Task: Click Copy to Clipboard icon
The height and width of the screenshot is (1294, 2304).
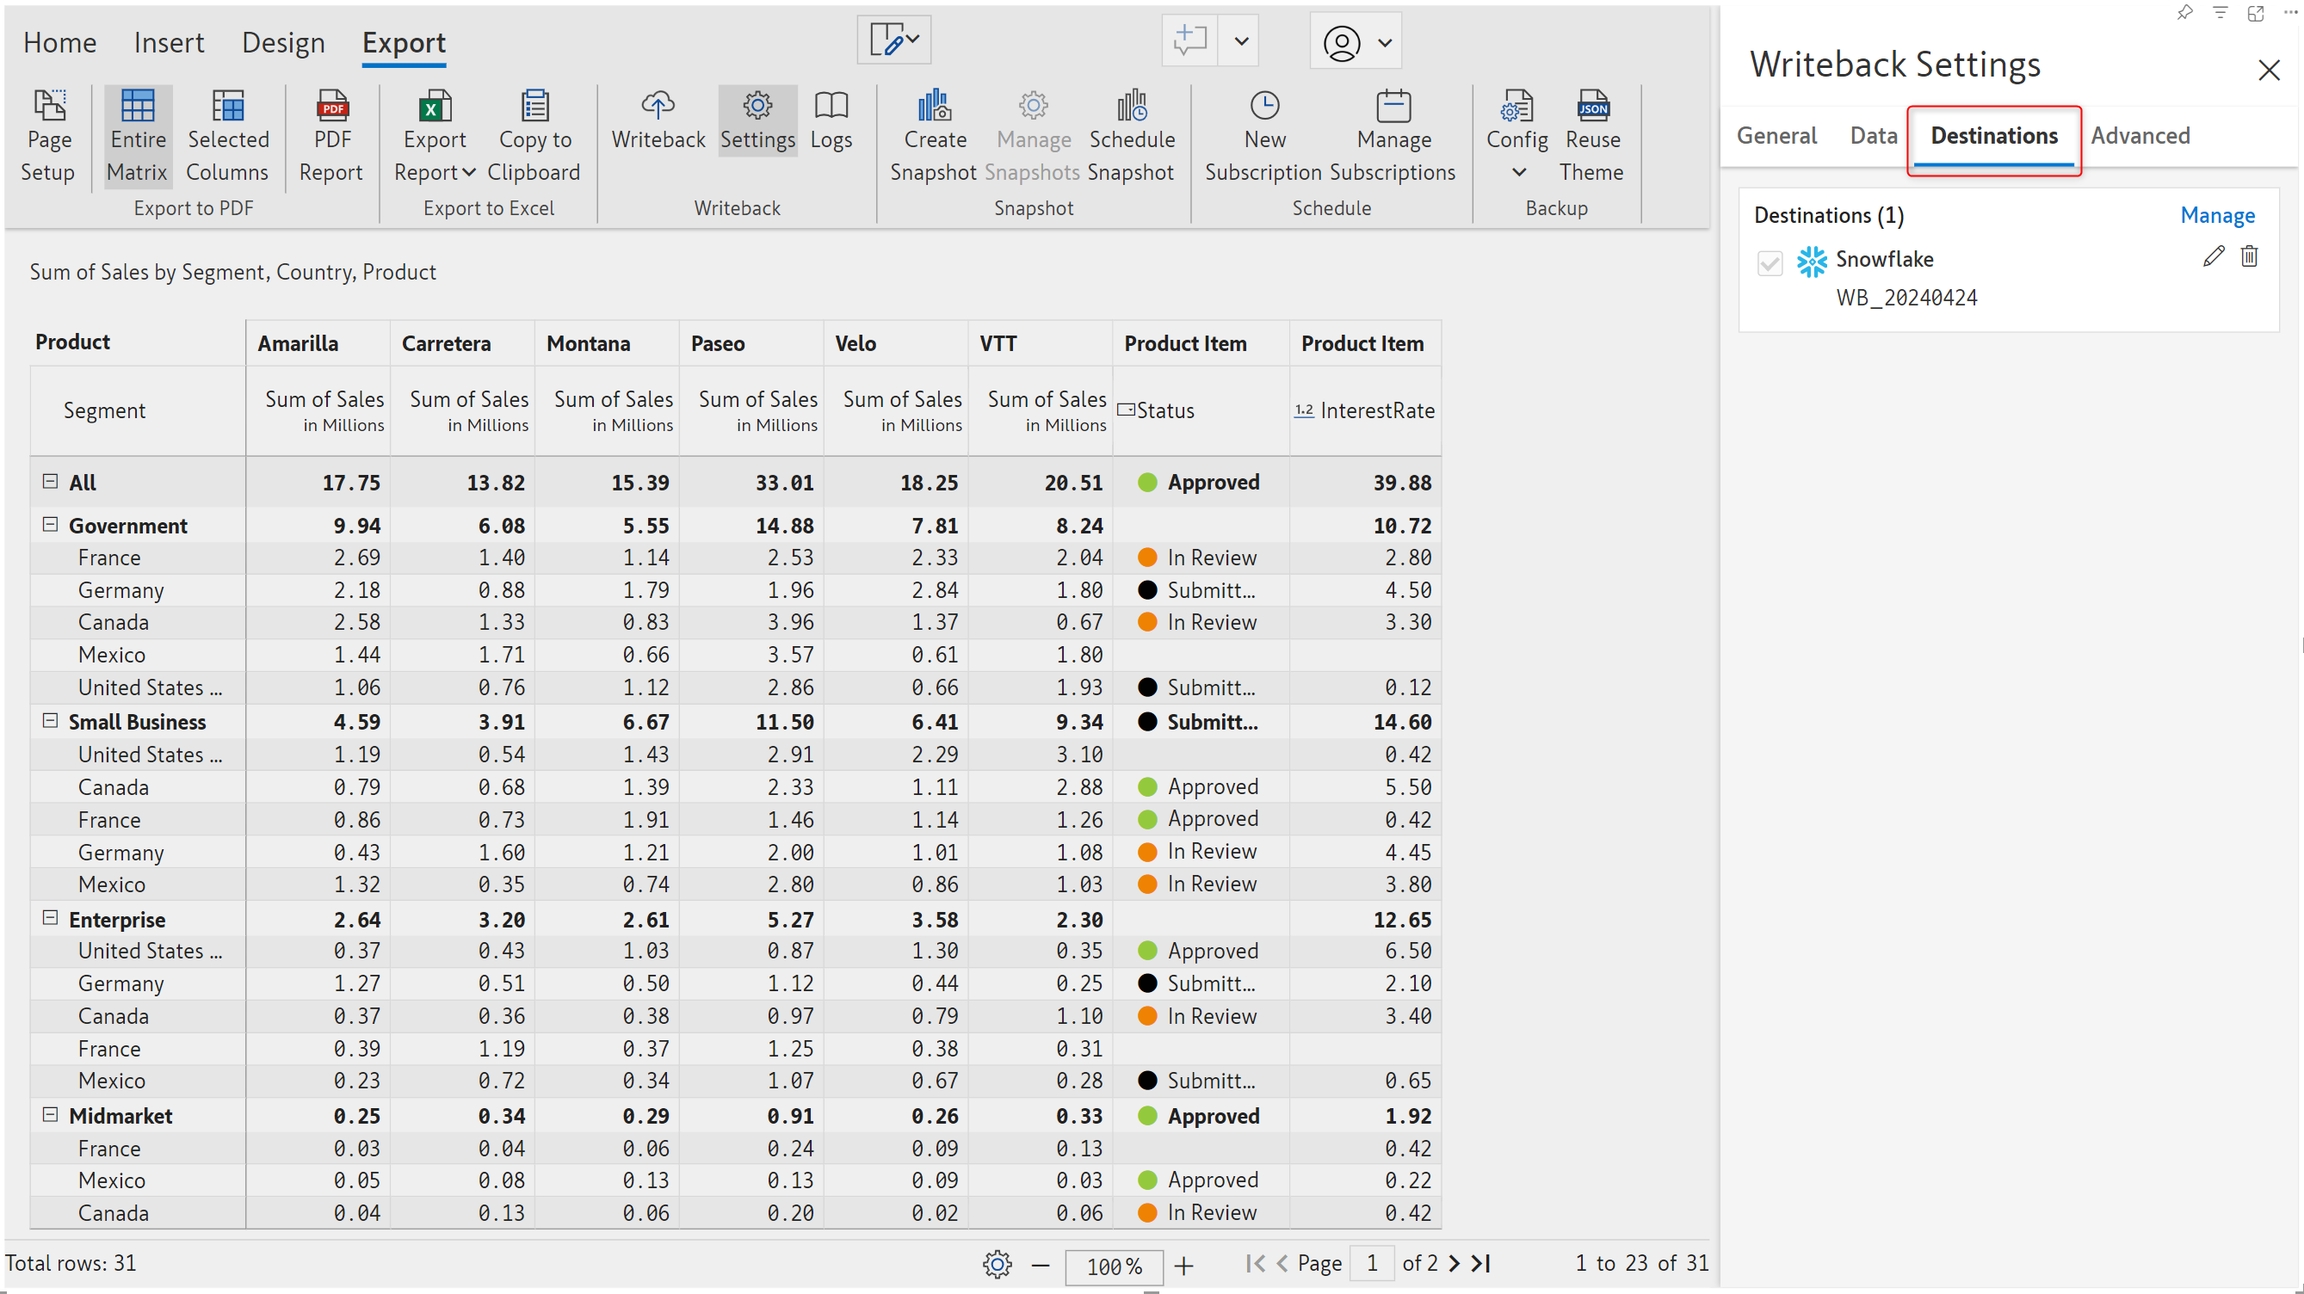Action: click(535, 107)
